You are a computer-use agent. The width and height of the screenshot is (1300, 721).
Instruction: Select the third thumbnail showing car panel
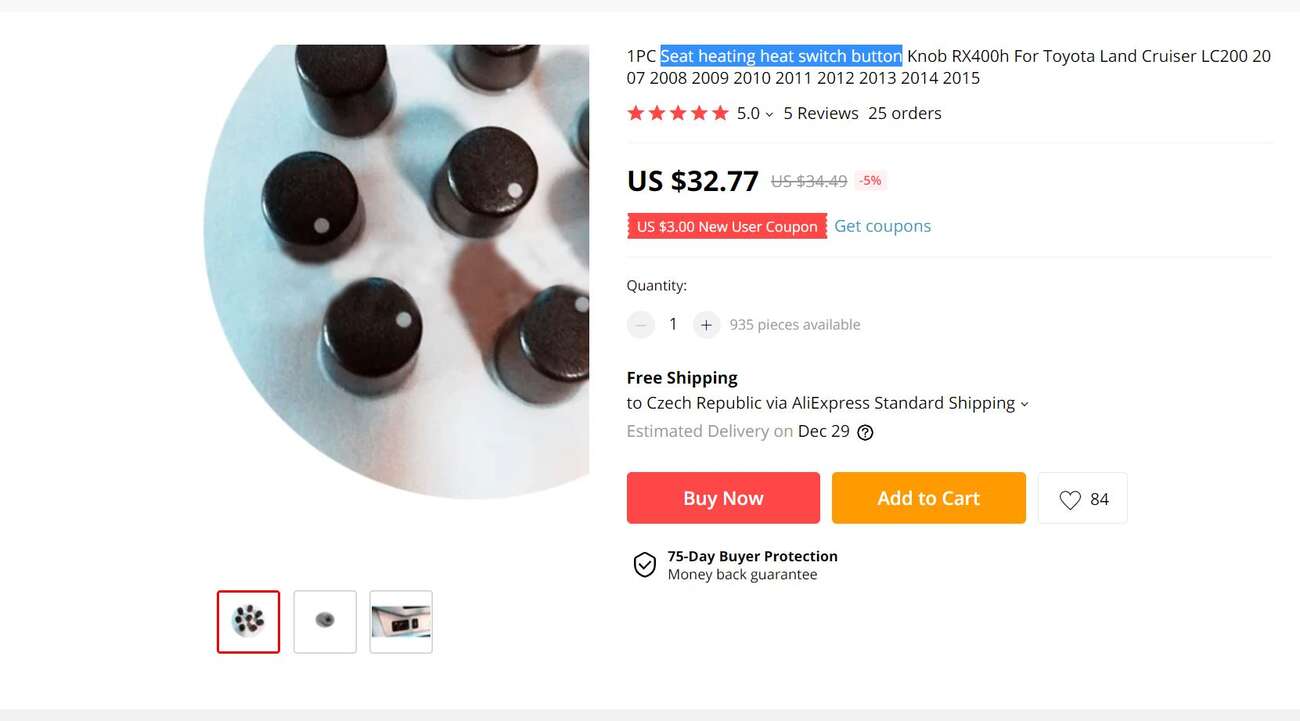click(401, 622)
